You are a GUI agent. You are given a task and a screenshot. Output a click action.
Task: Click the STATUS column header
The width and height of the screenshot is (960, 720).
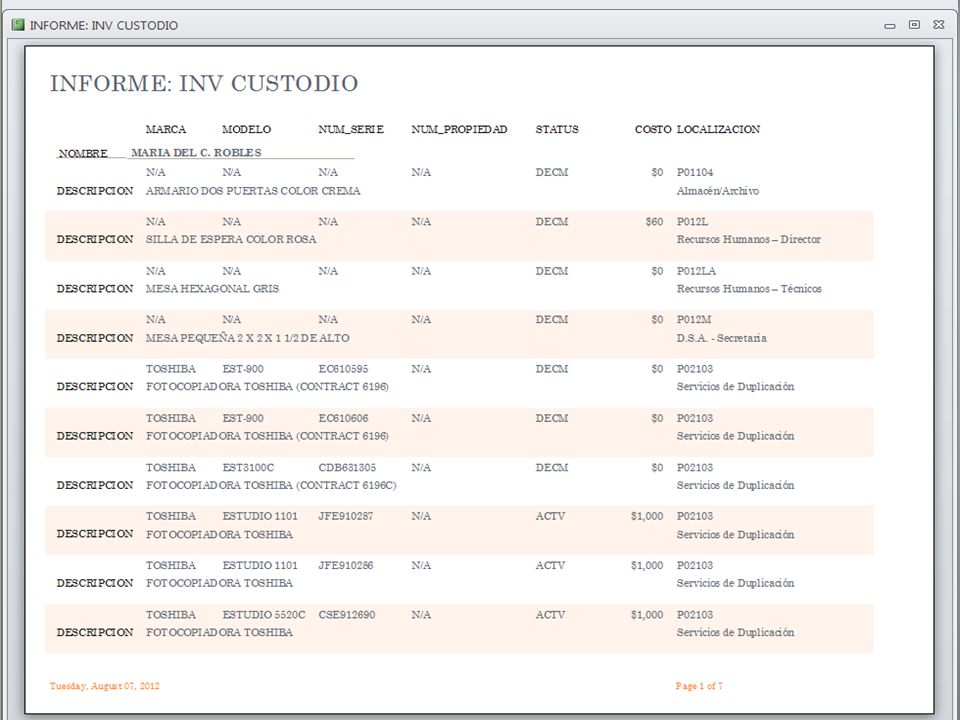point(557,129)
